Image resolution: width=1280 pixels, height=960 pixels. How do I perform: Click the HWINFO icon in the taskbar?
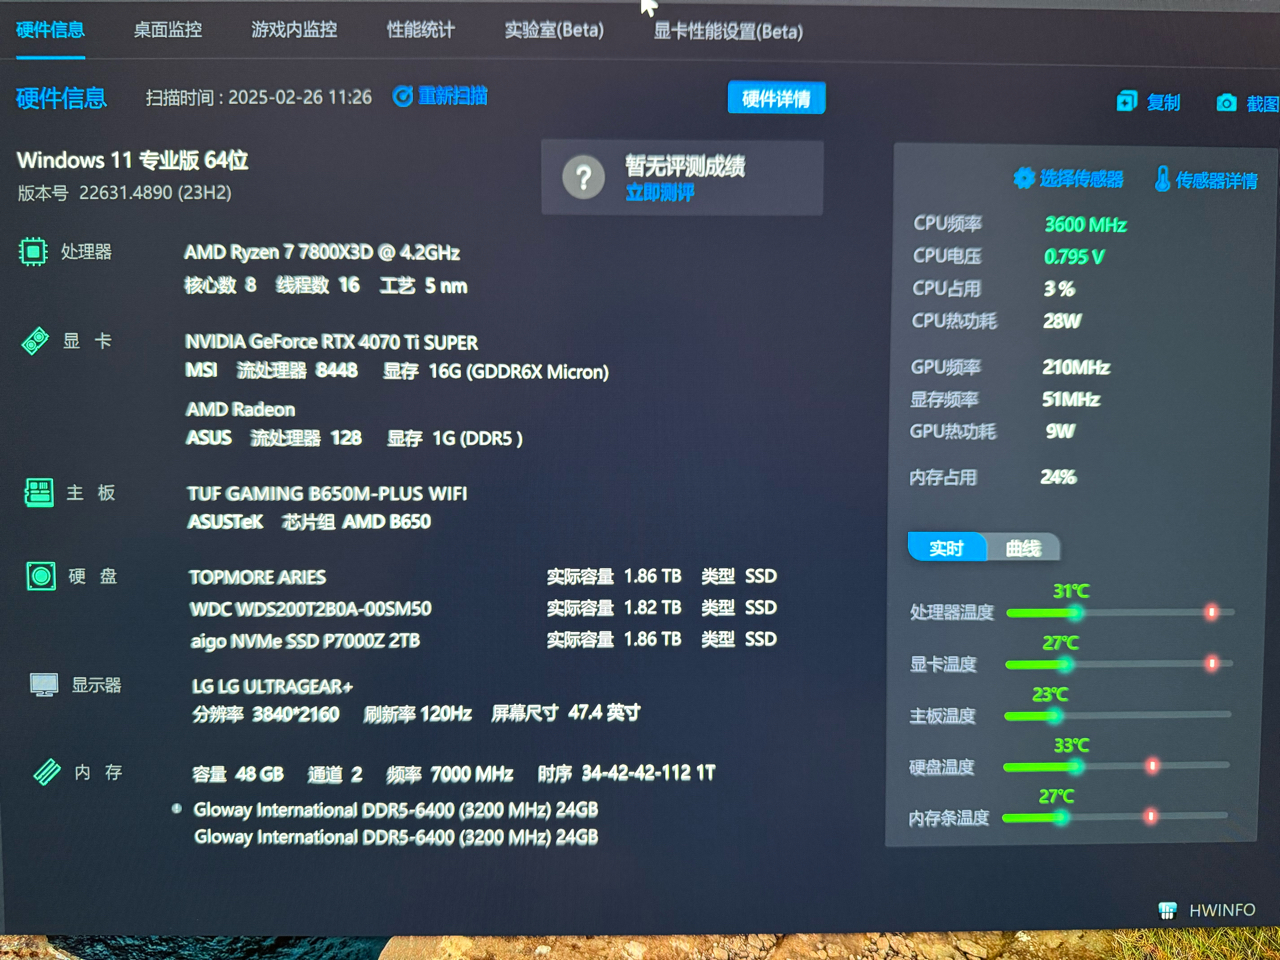coord(1166,911)
